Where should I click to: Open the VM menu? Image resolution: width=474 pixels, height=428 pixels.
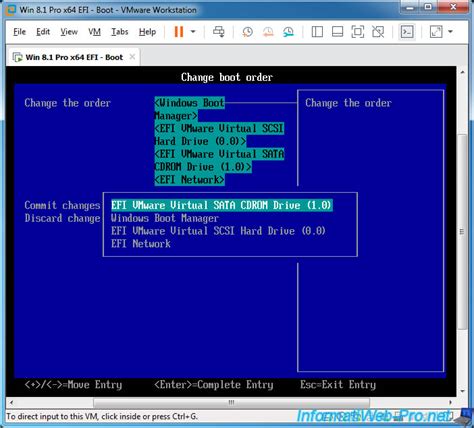pyautogui.click(x=94, y=32)
